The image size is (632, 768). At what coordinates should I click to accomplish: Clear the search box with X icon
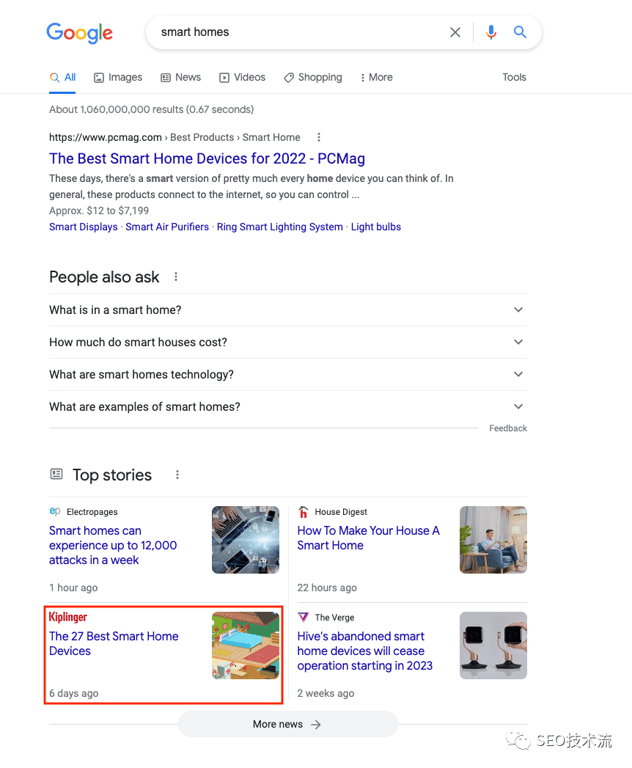(455, 32)
